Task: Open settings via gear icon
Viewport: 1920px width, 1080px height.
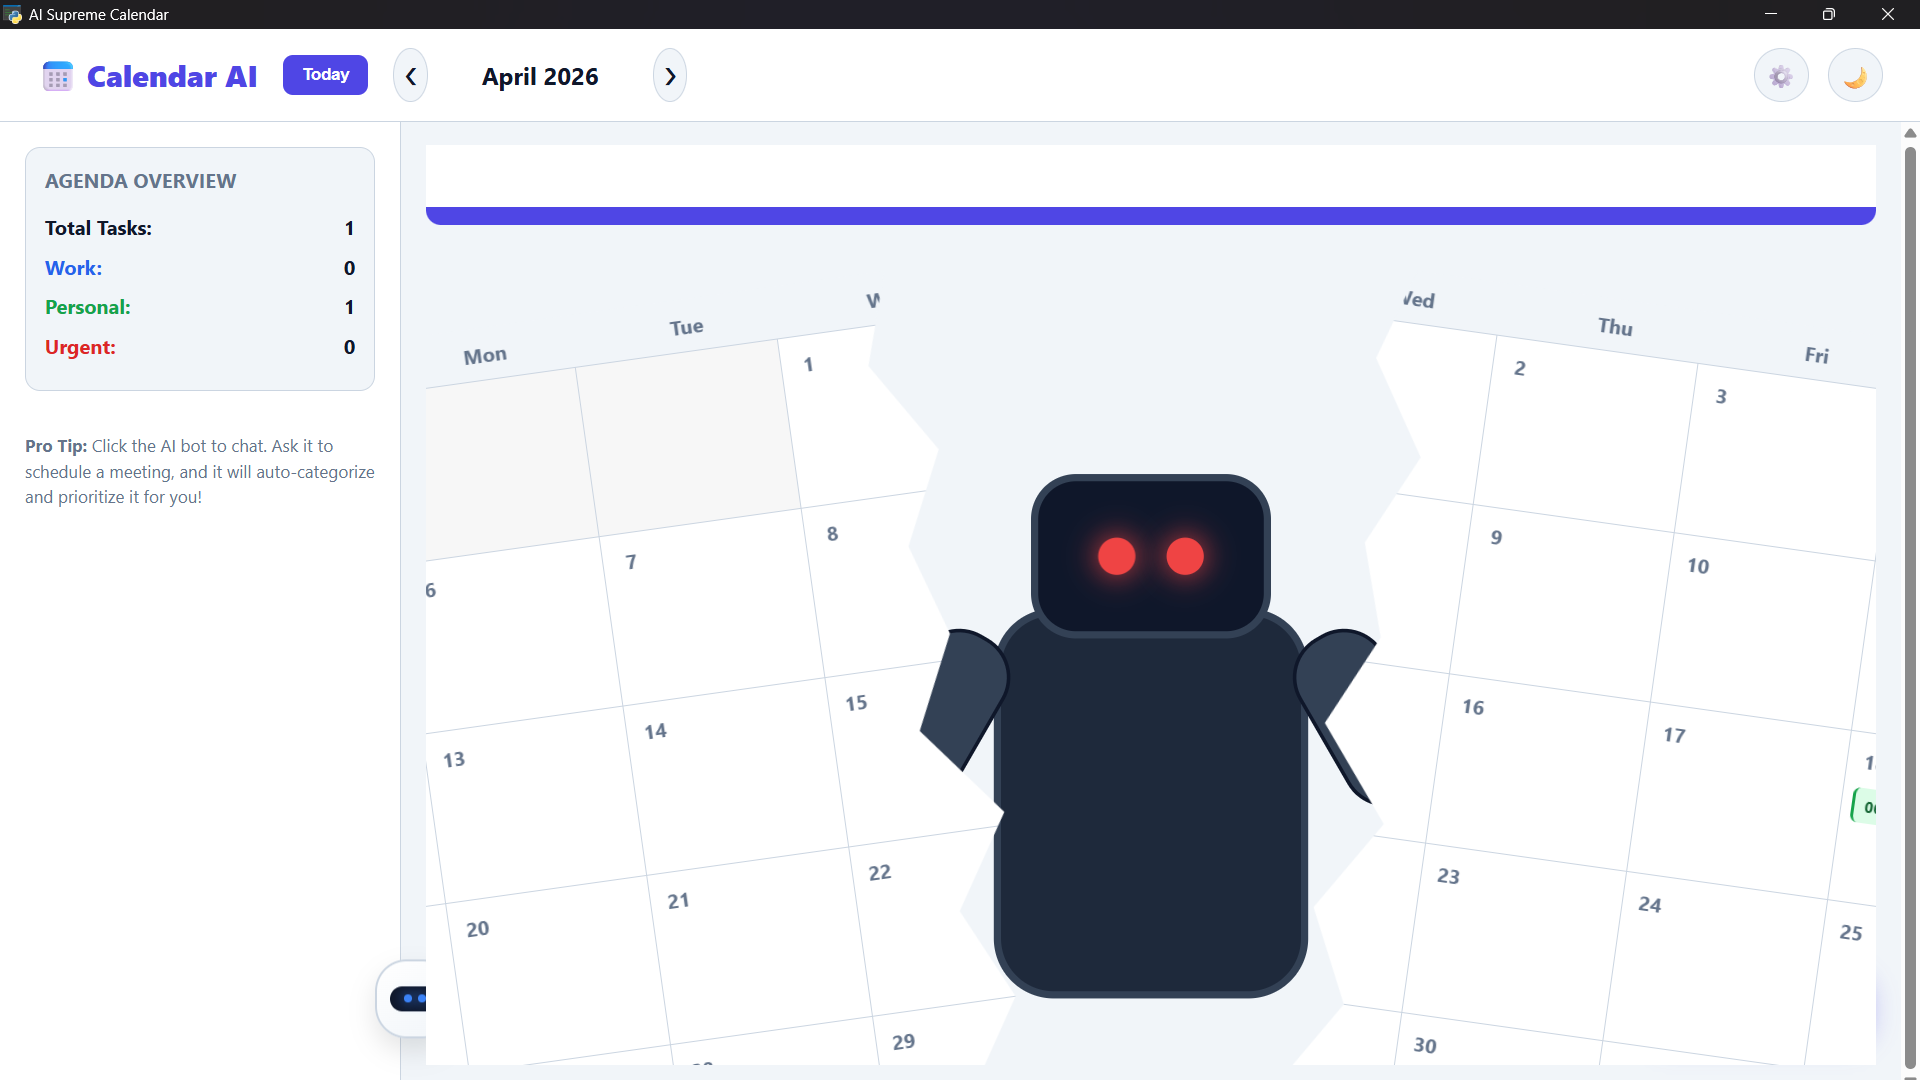Action: click(1781, 76)
